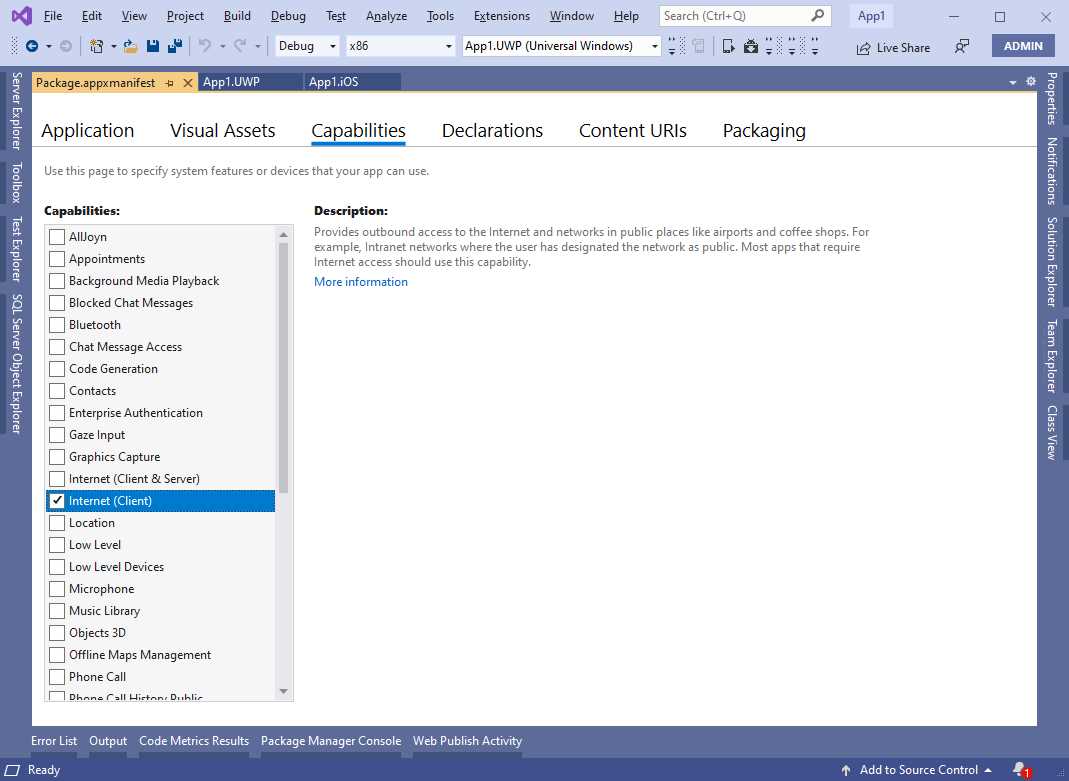
Task: Open the App1.UWP startup project dropdown
Action: (x=654, y=45)
